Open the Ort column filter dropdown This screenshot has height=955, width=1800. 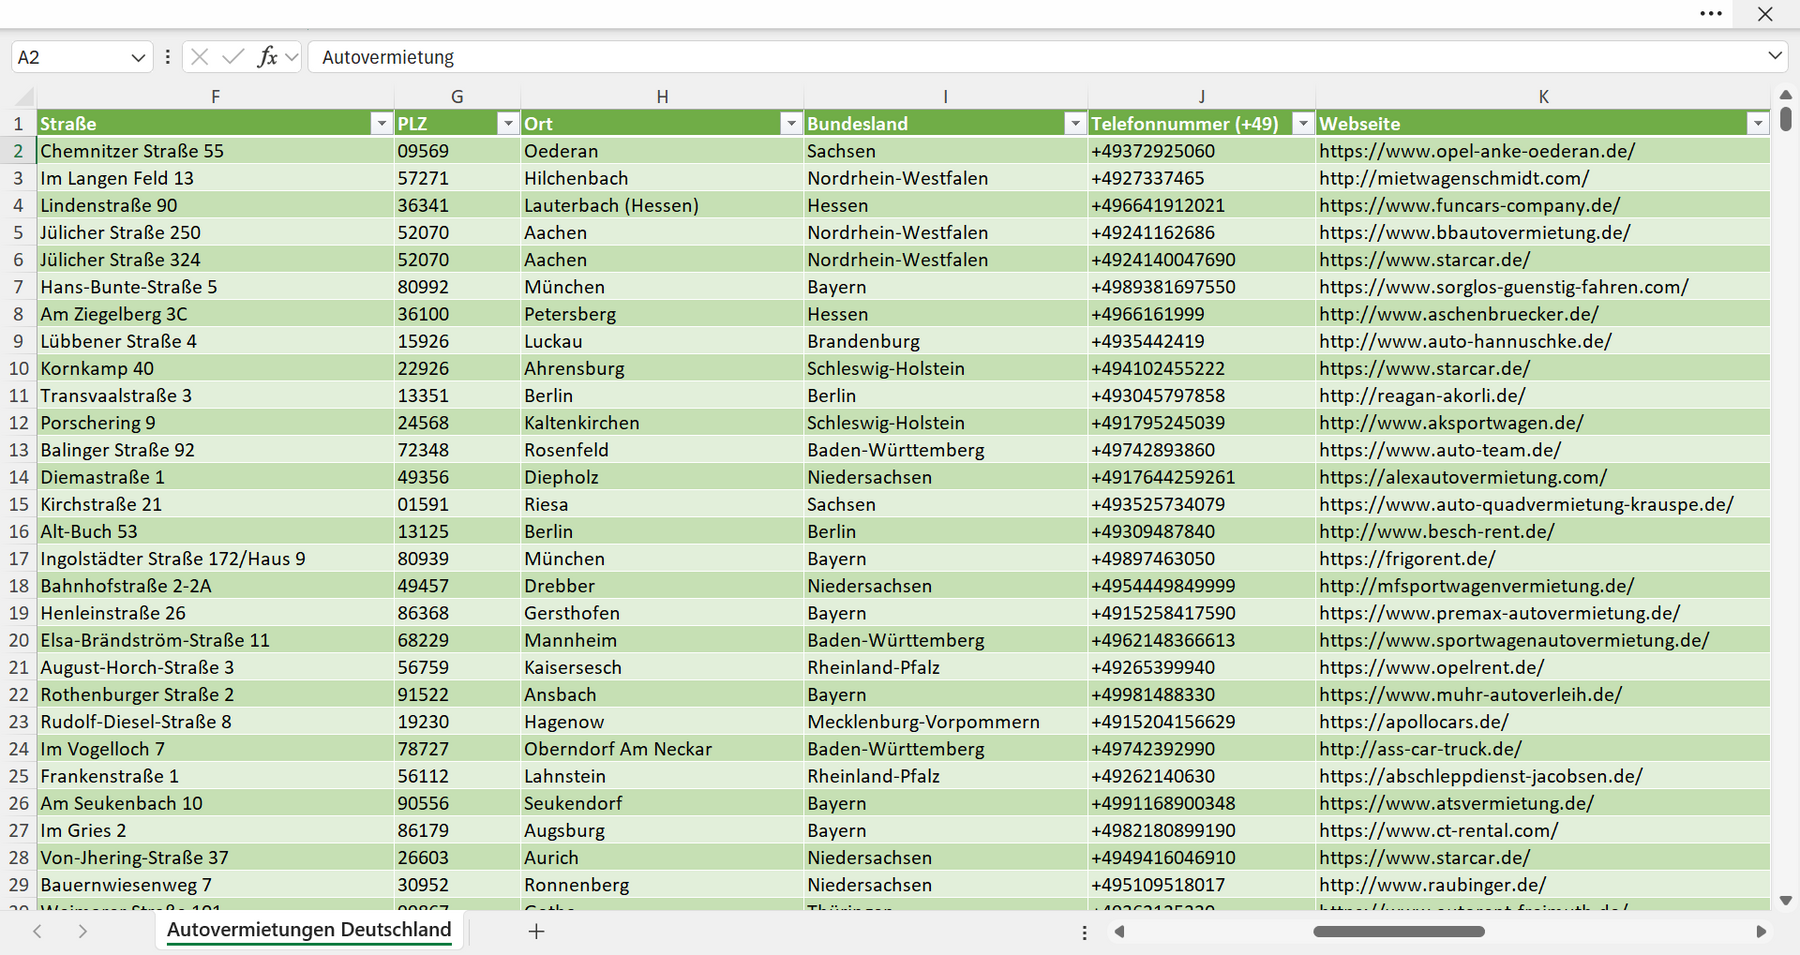point(791,123)
